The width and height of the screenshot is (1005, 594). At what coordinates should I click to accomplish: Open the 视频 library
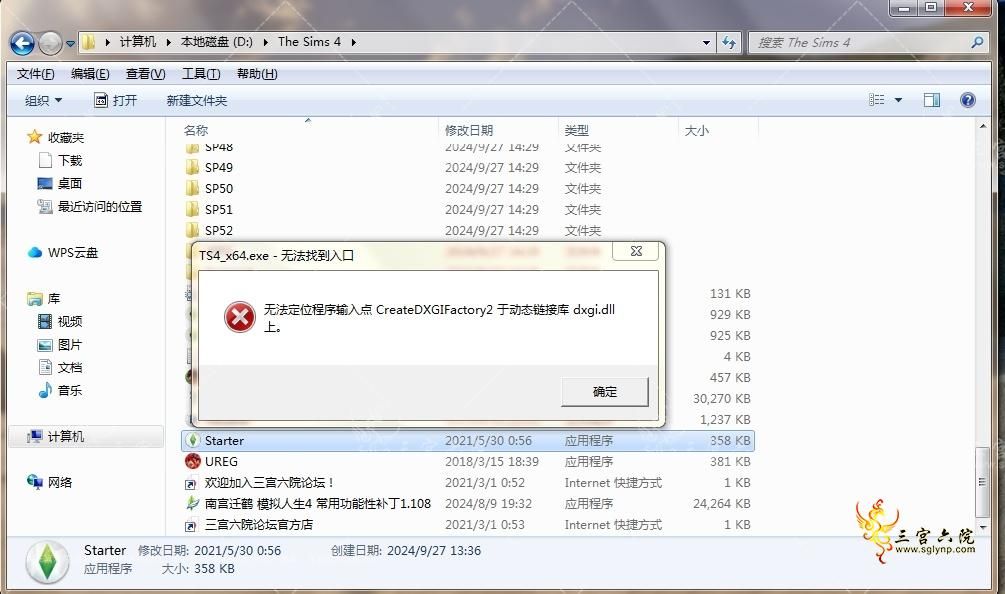point(70,321)
